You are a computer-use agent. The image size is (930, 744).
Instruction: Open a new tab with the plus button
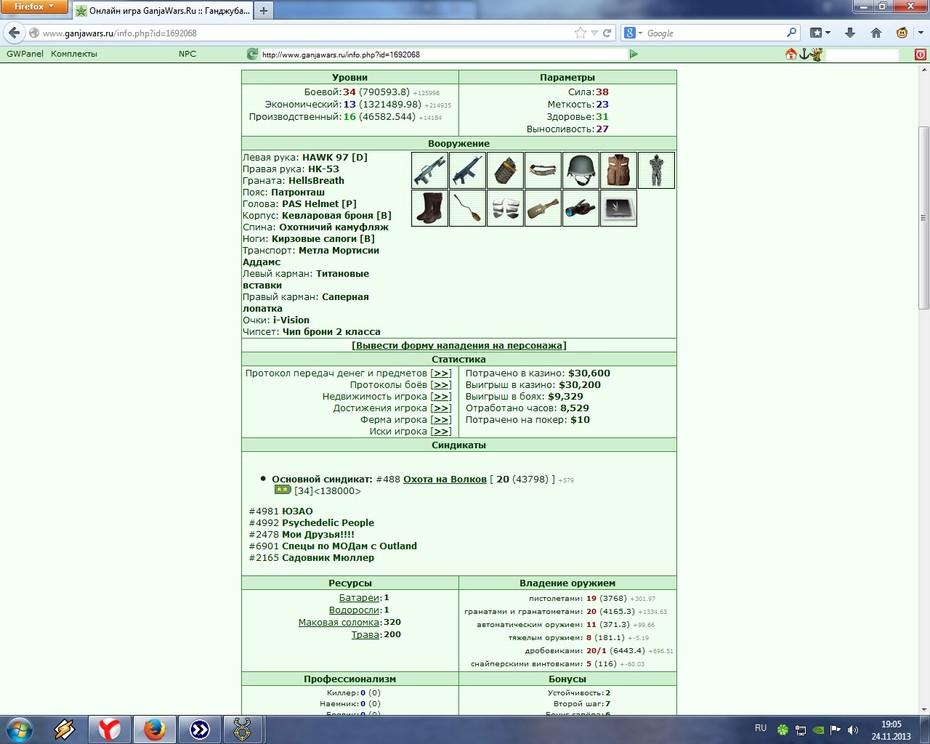point(264,11)
